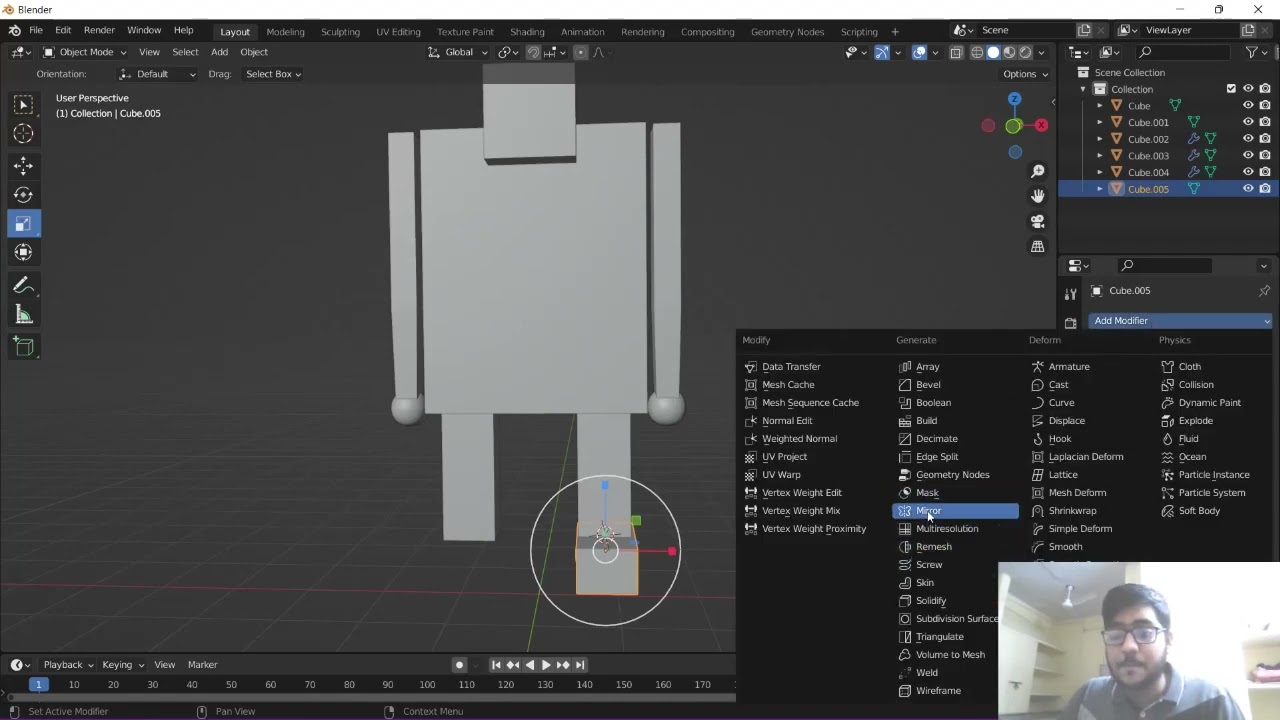Screen dimensions: 1280x720
Task: Click the viewport zoom magnifier icon
Action: tap(1038, 171)
